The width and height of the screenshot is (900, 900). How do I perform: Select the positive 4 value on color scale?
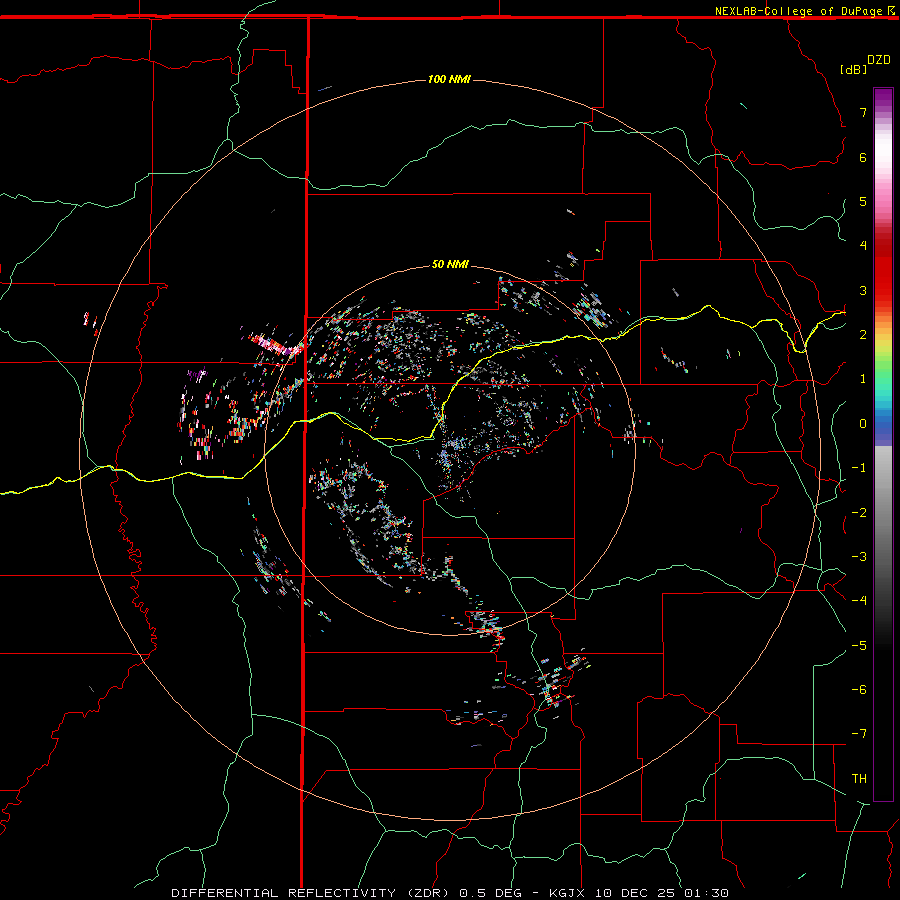click(863, 246)
